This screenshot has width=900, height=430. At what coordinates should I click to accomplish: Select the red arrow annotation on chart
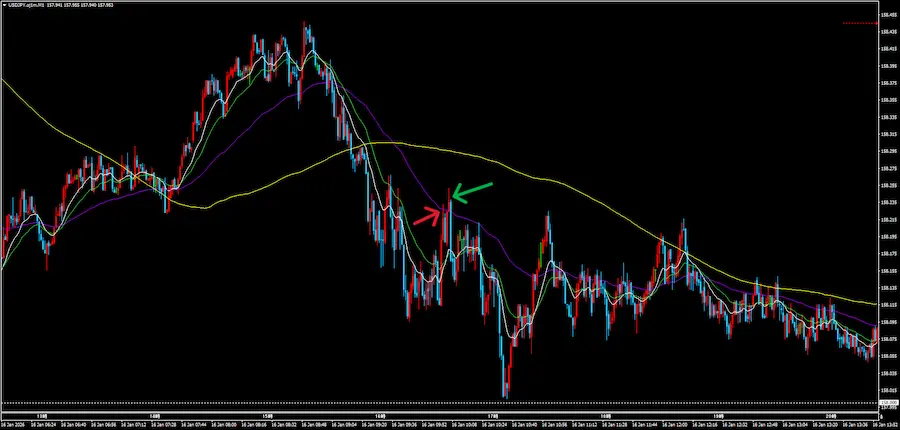427,213
